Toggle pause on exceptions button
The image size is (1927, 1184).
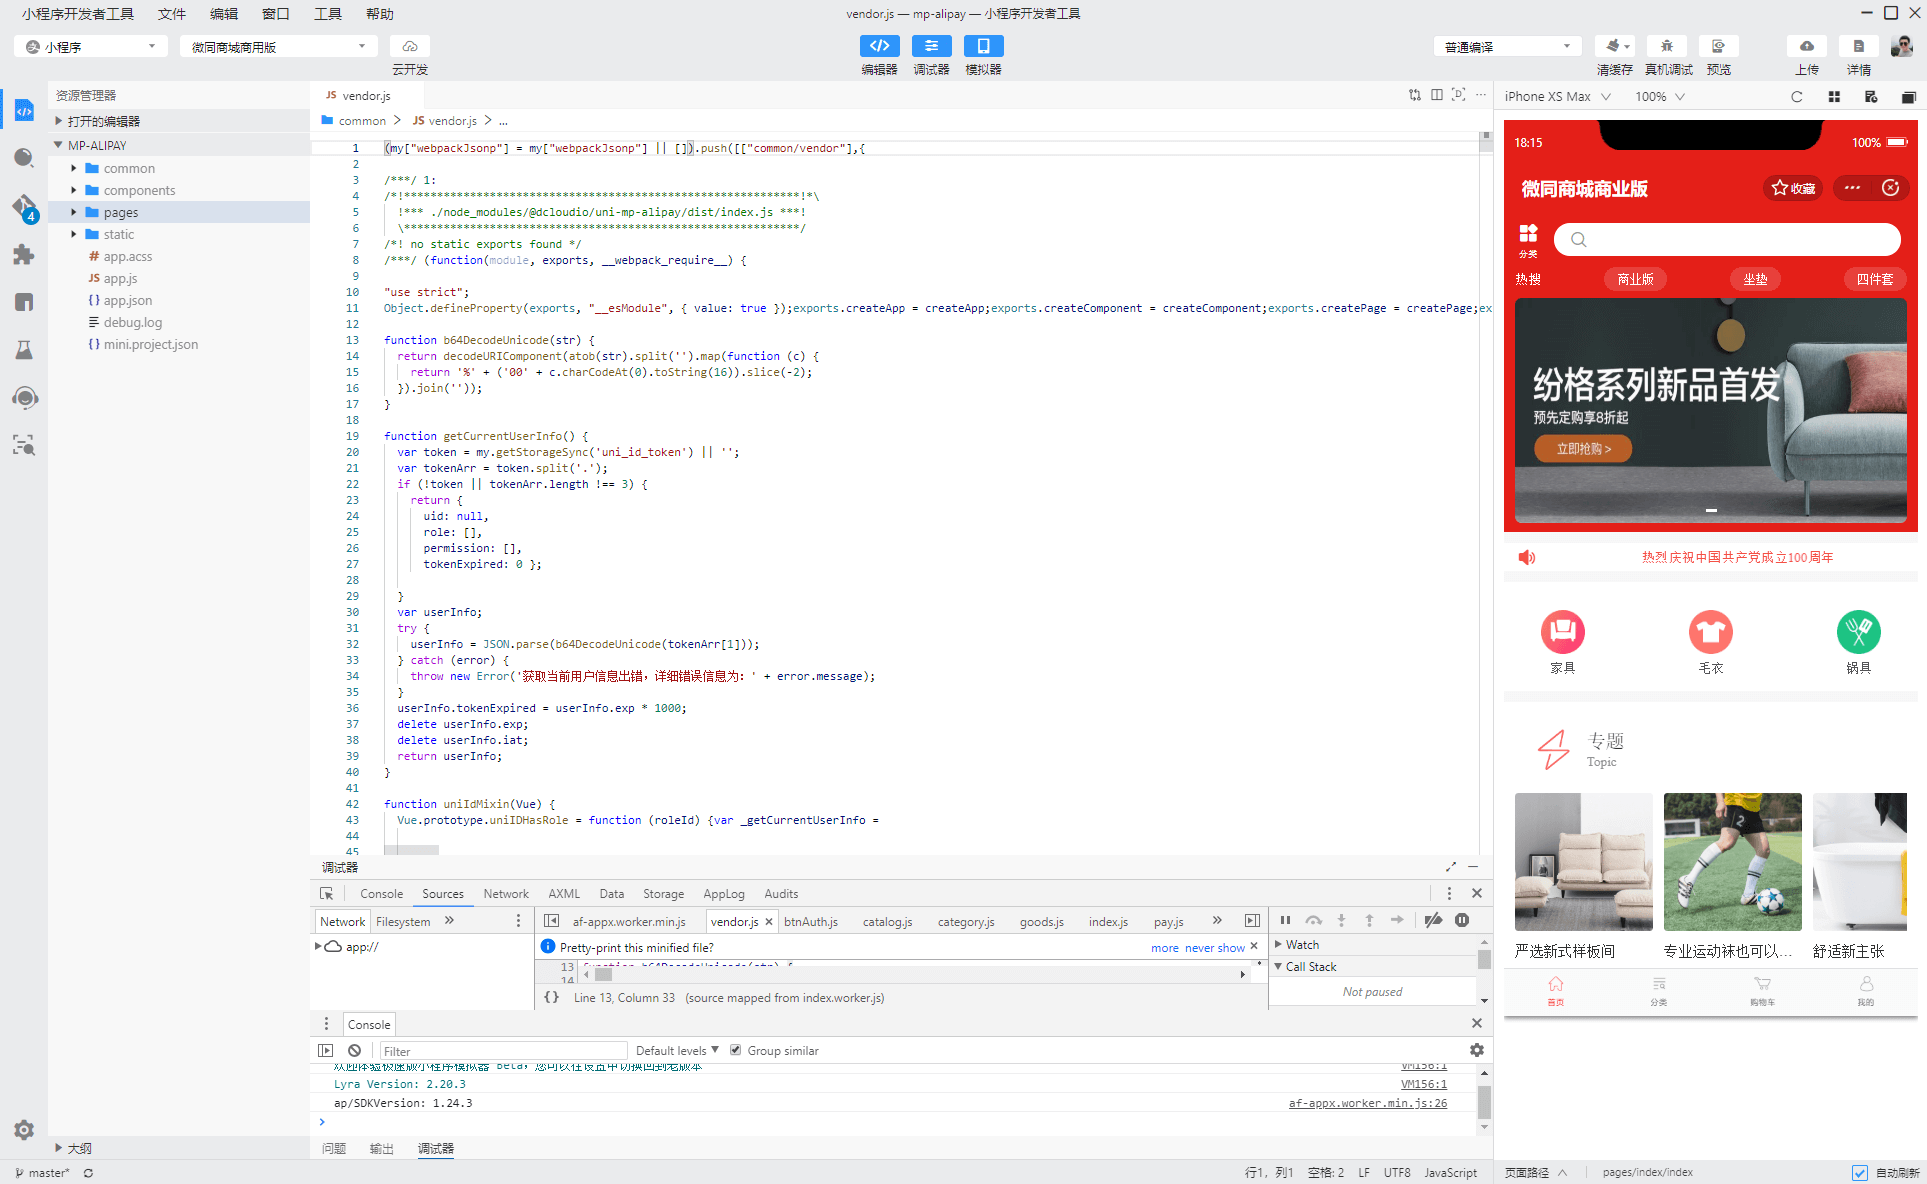click(x=1462, y=920)
